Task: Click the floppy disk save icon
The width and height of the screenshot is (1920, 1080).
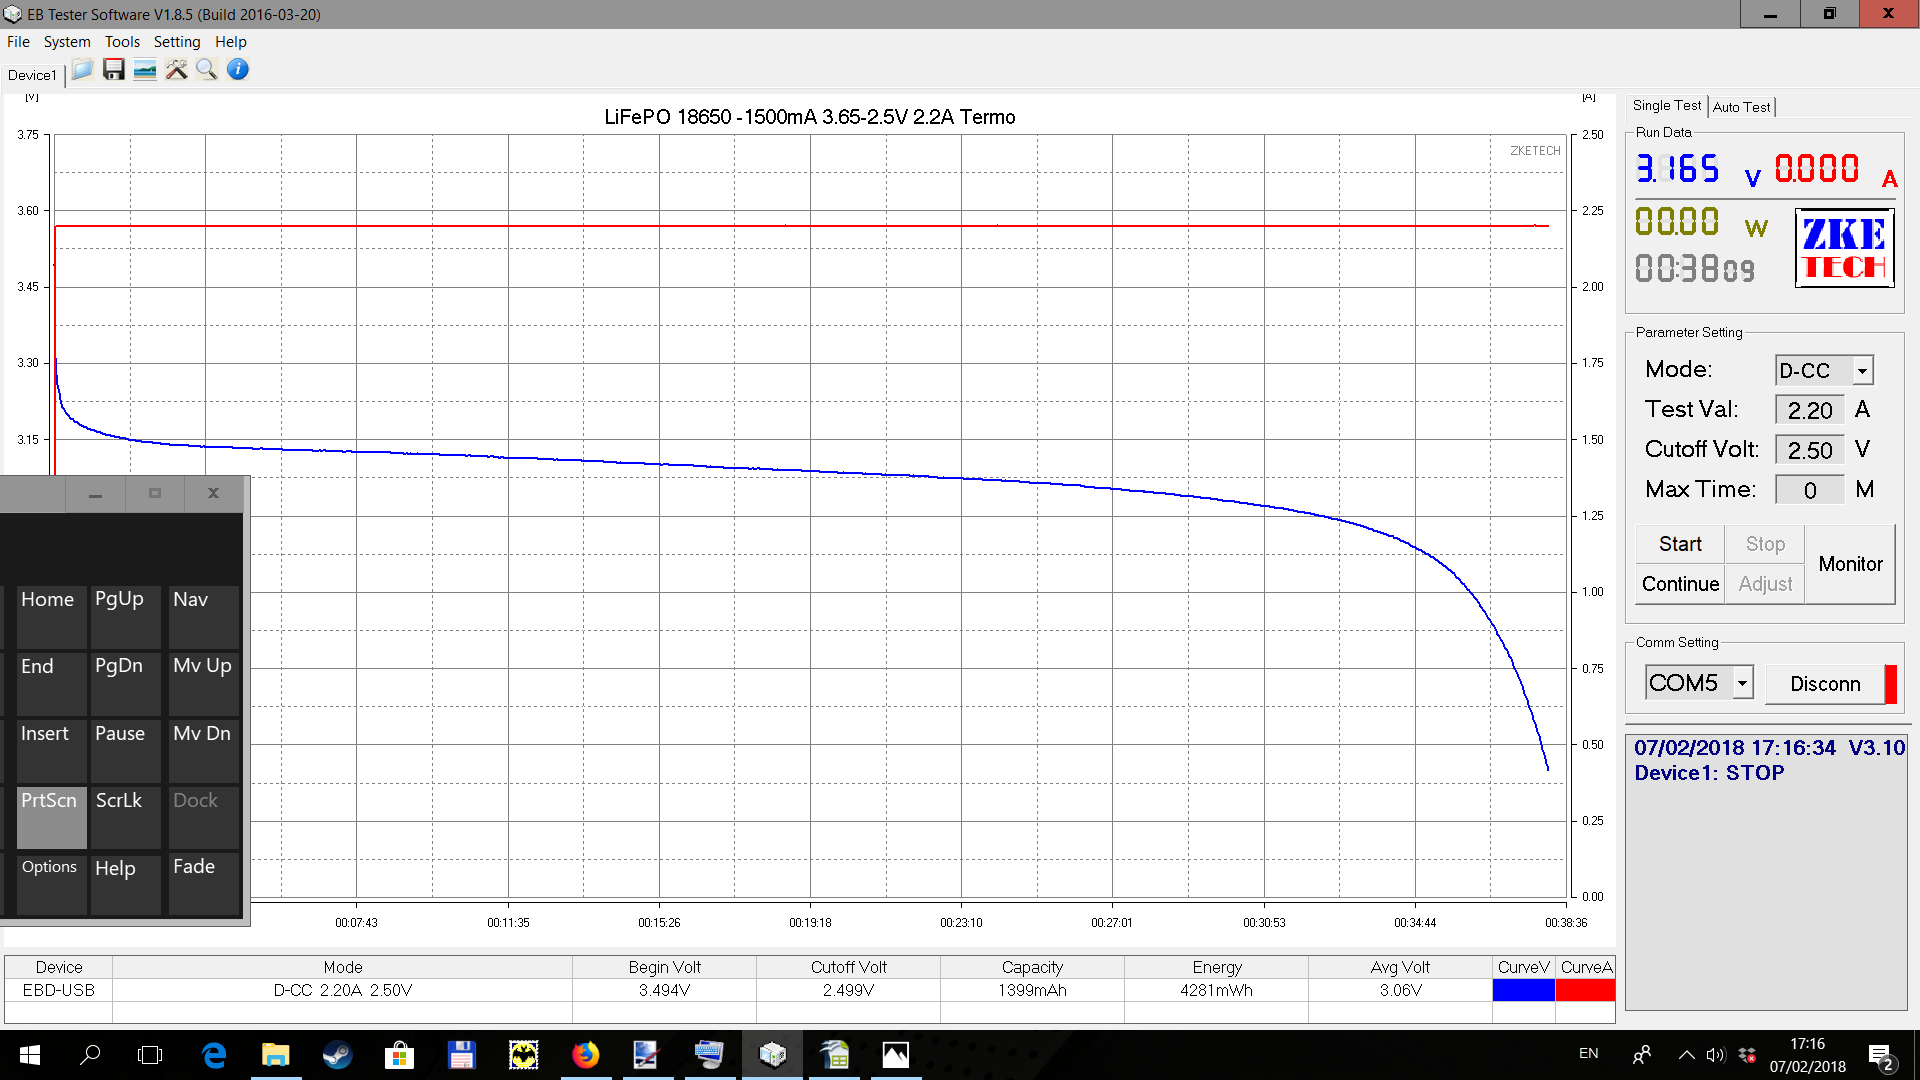Action: click(x=114, y=70)
